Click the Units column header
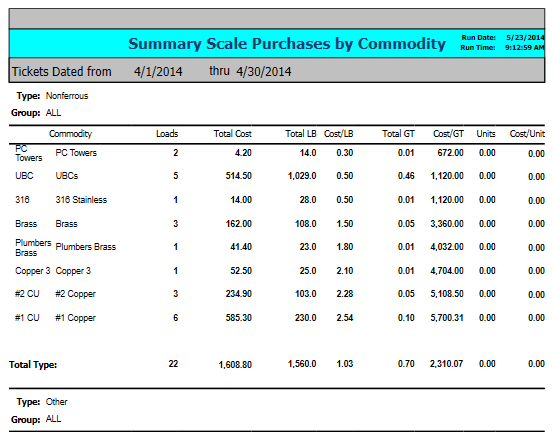 click(x=486, y=134)
